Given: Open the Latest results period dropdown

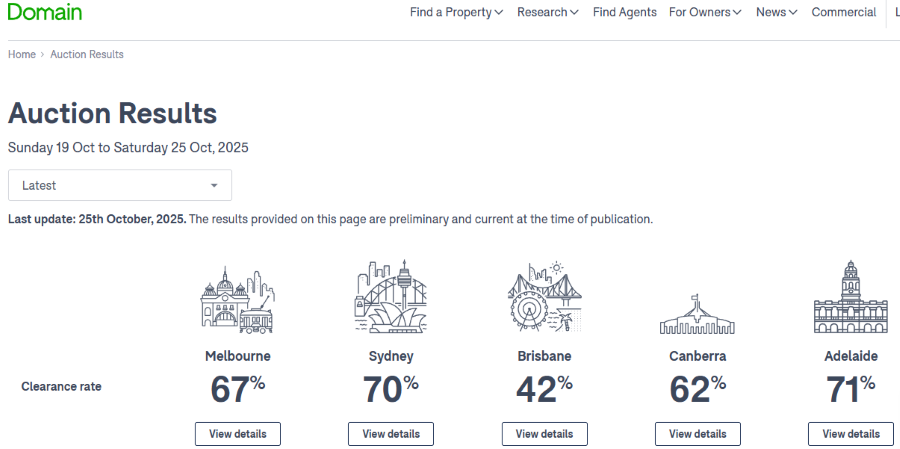Looking at the screenshot, I should coord(120,185).
